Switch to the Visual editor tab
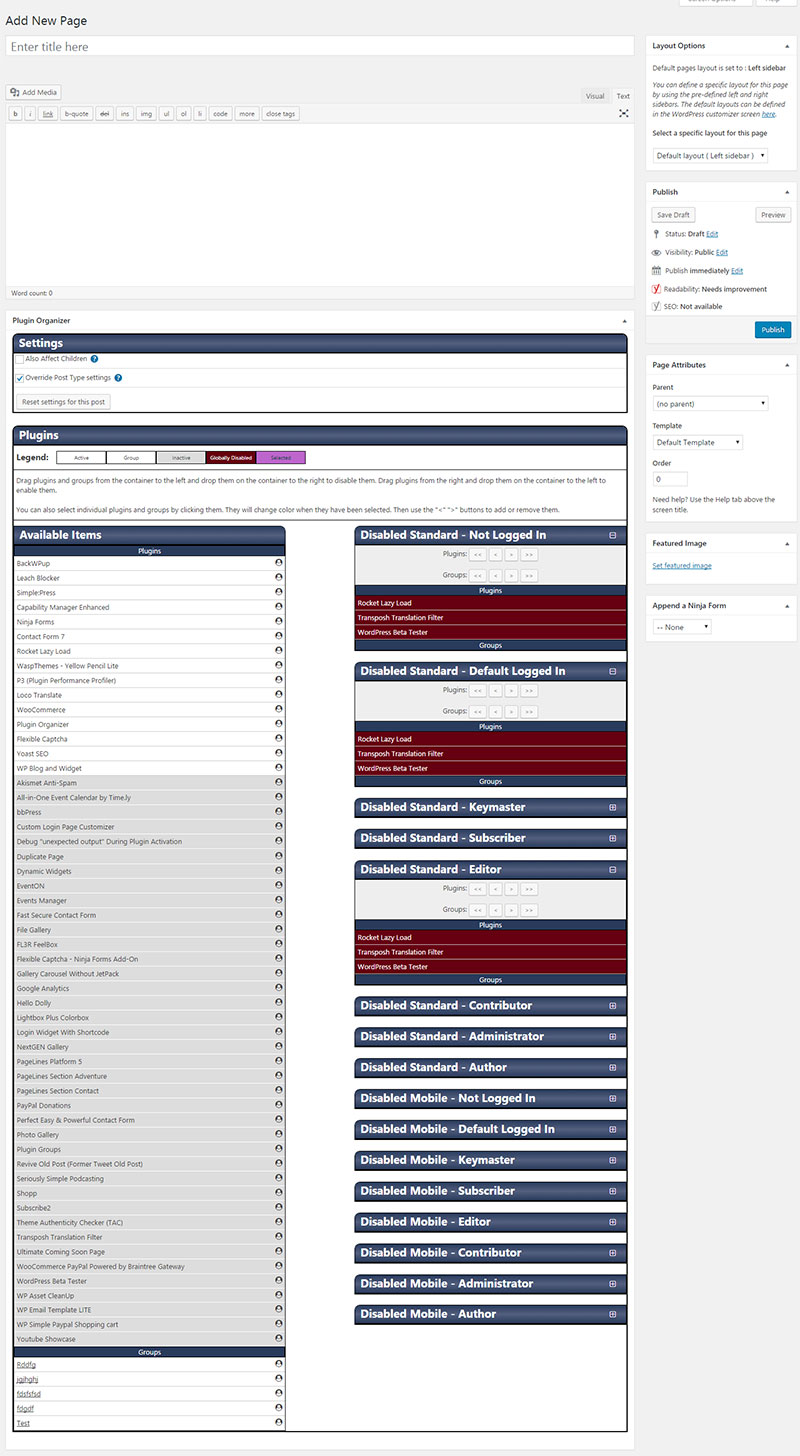Image resolution: width=800 pixels, height=1456 pixels. point(595,96)
